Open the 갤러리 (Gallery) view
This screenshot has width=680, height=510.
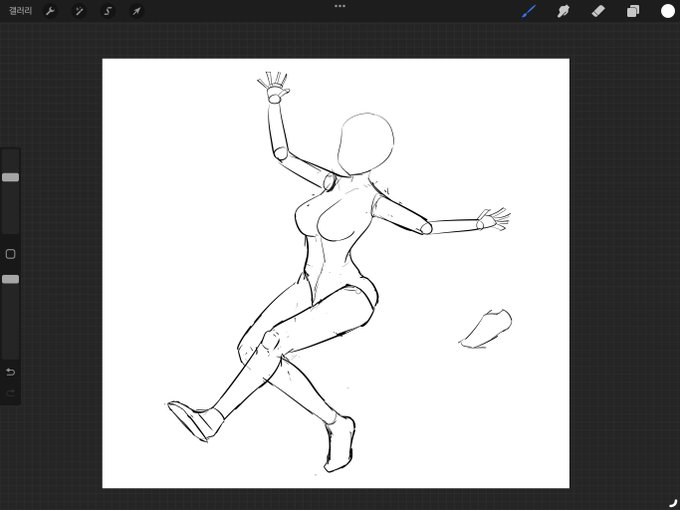coord(20,11)
